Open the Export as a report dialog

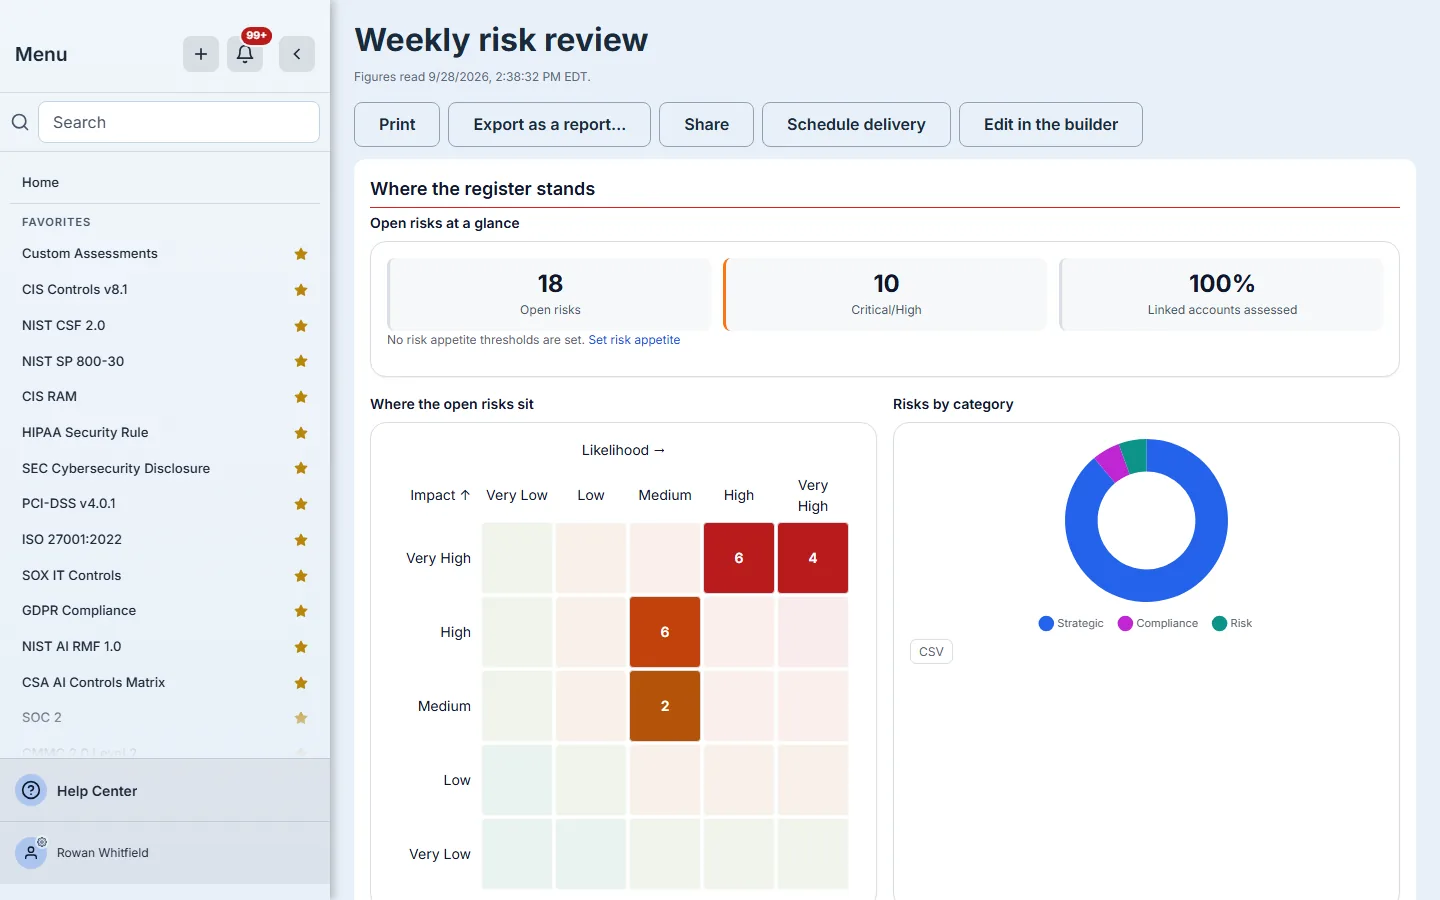[549, 124]
